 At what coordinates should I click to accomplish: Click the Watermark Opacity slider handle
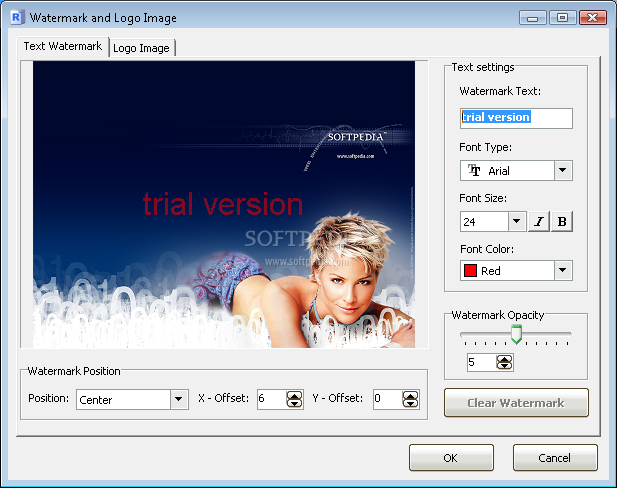tap(516, 334)
